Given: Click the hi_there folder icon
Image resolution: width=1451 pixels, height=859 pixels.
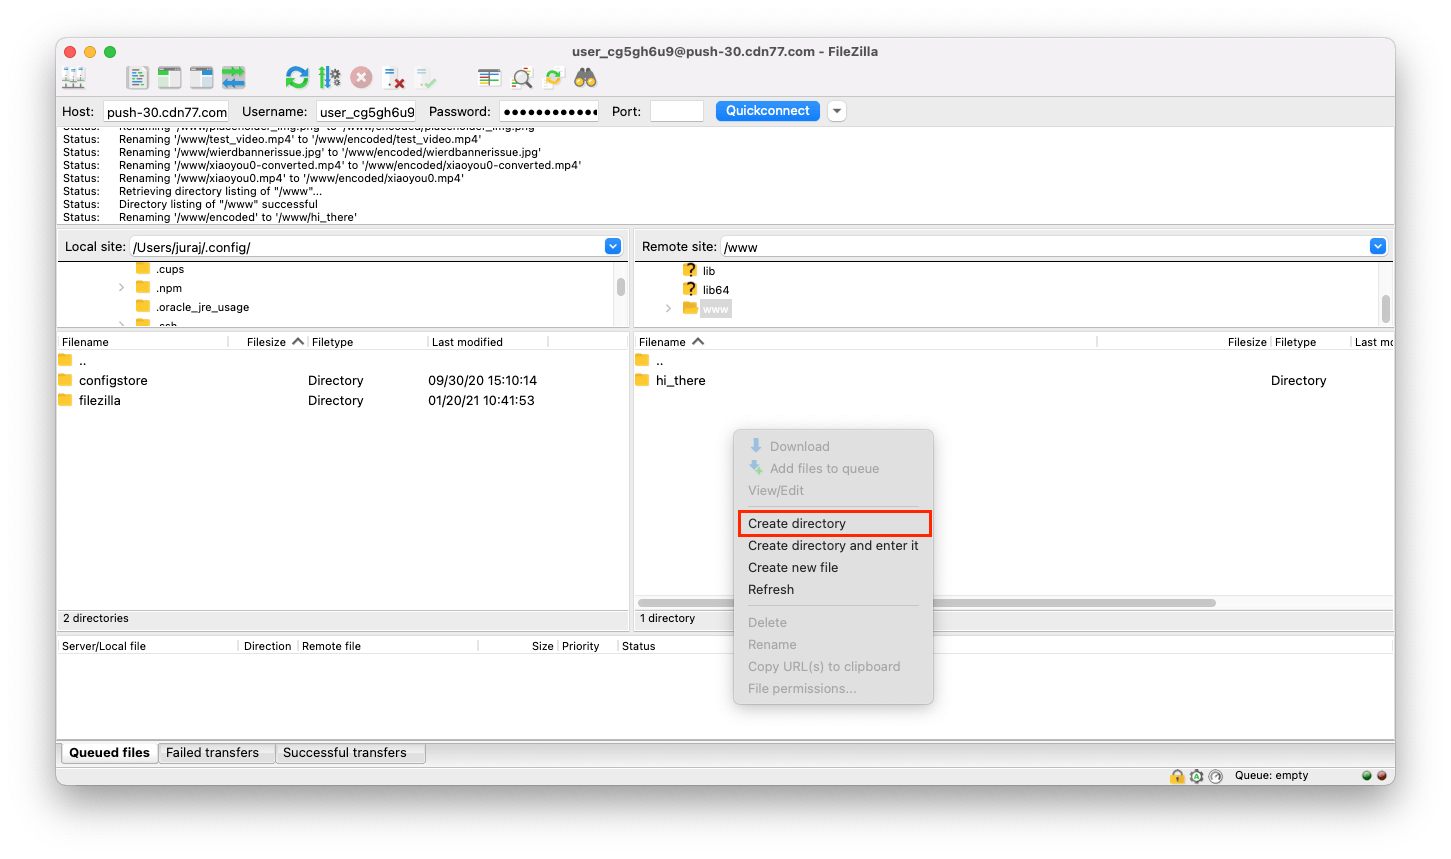Looking at the screenshot, I should 642,380.
